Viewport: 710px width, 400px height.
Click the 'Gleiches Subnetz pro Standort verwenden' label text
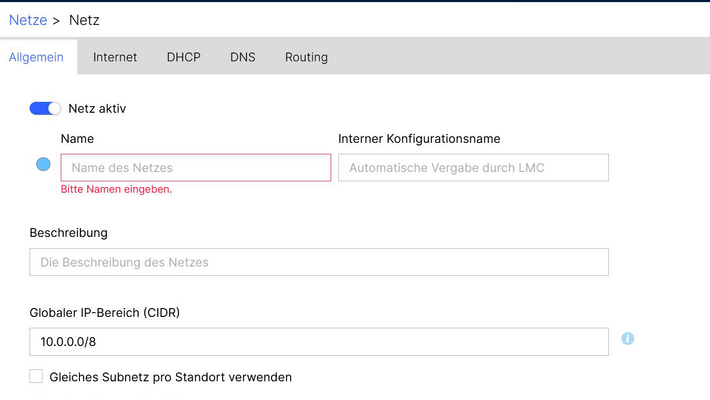tap(170, 377)
